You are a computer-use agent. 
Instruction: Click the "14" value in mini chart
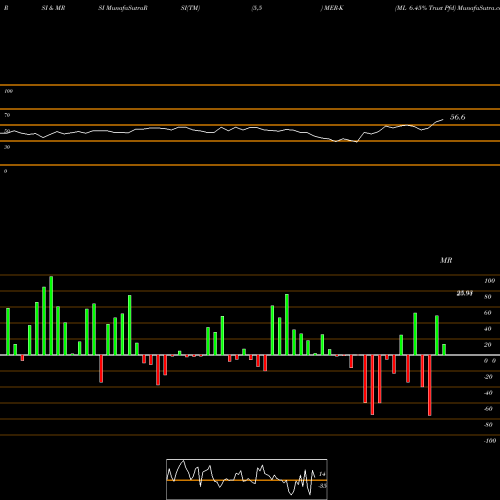point(322,474)
